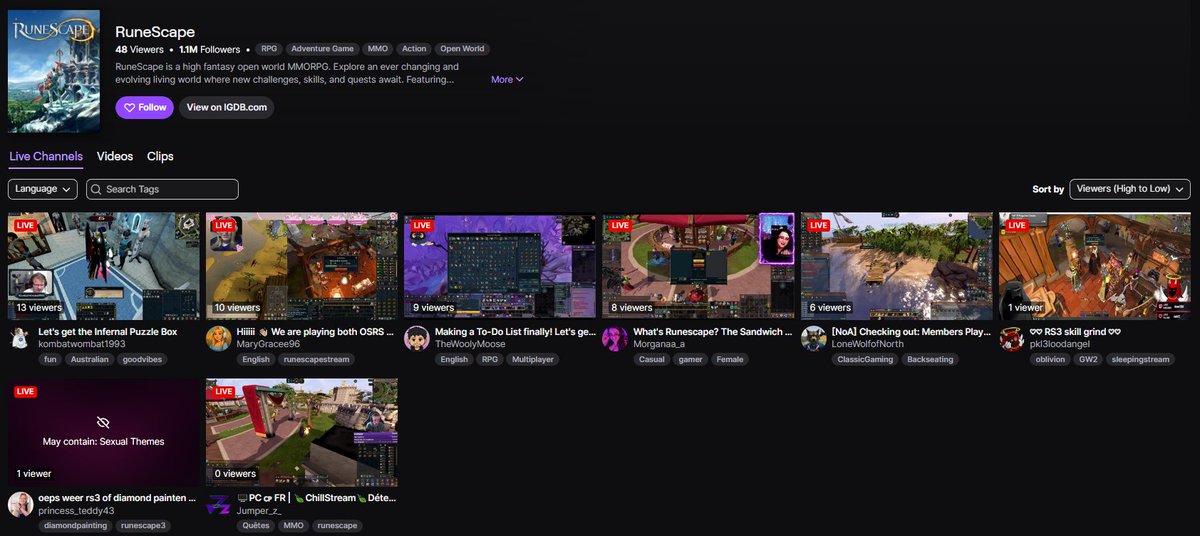Open MaryGracee96 stream thumbnail

click(x=302, y=265)
